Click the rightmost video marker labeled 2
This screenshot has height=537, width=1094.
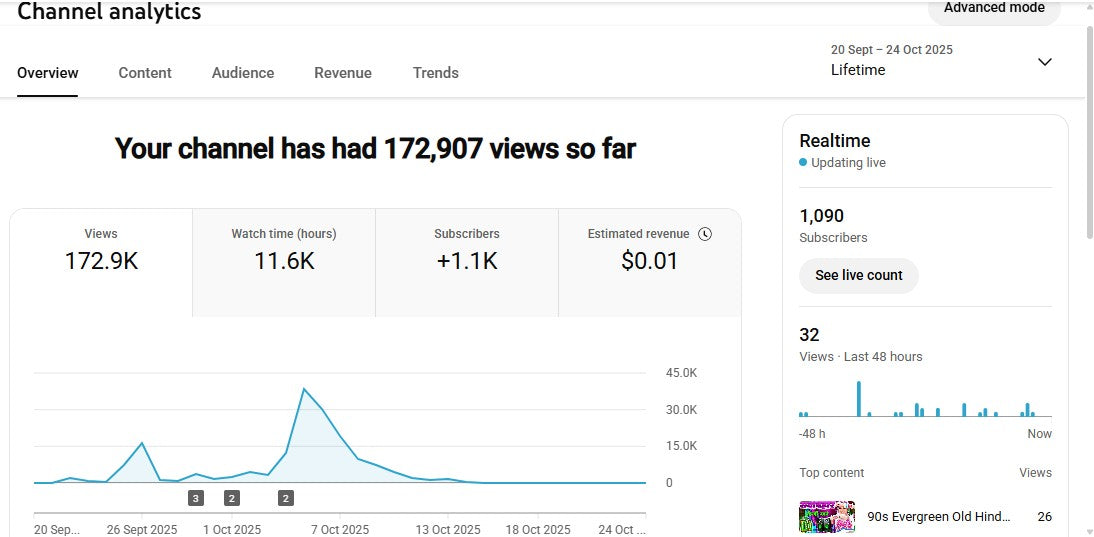coord(286,498)
